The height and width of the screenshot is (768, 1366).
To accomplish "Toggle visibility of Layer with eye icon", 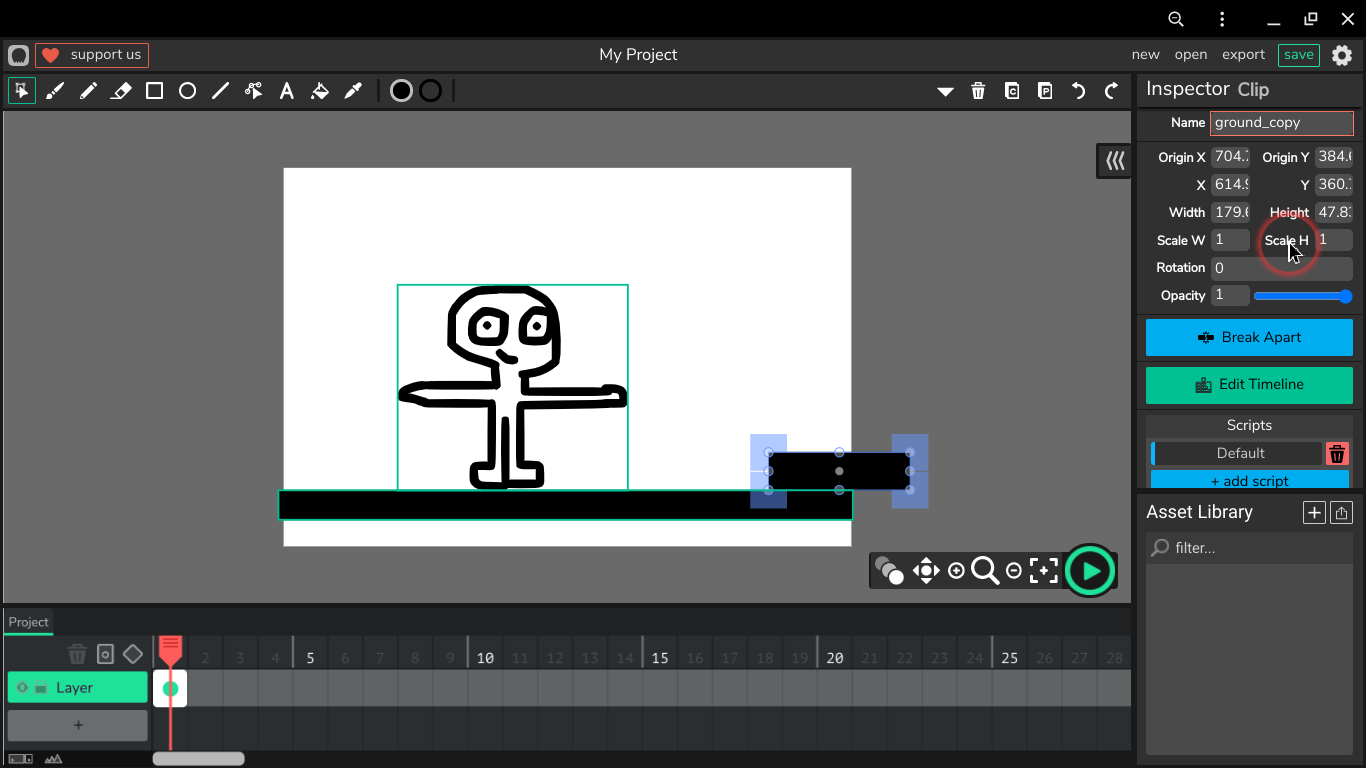I will pyautogui.click(x=22, y=688).
